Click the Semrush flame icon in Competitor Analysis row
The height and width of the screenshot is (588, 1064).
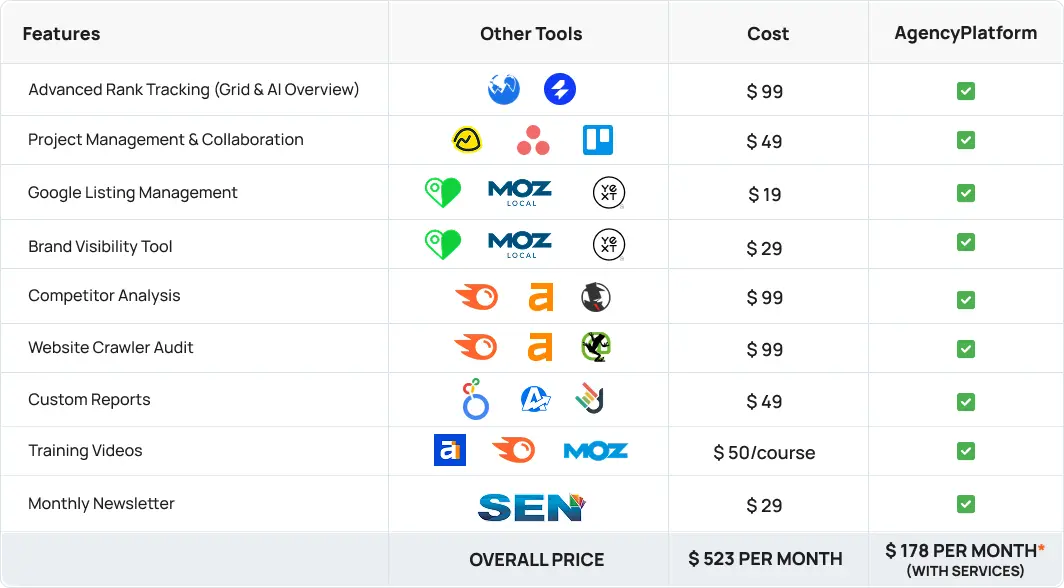click(476, 297)
